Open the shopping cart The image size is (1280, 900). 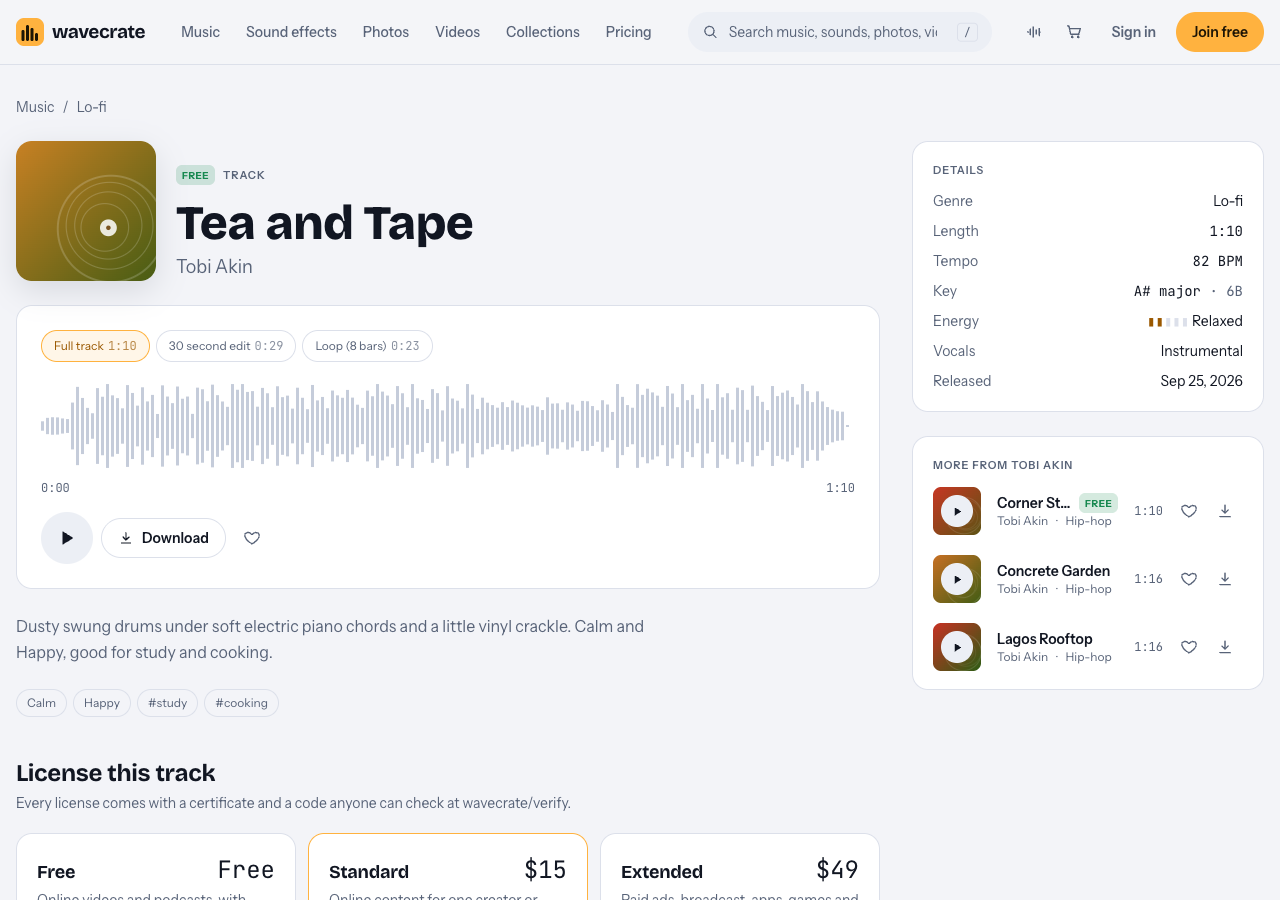pyautogui.click(x=1074, y=32)
